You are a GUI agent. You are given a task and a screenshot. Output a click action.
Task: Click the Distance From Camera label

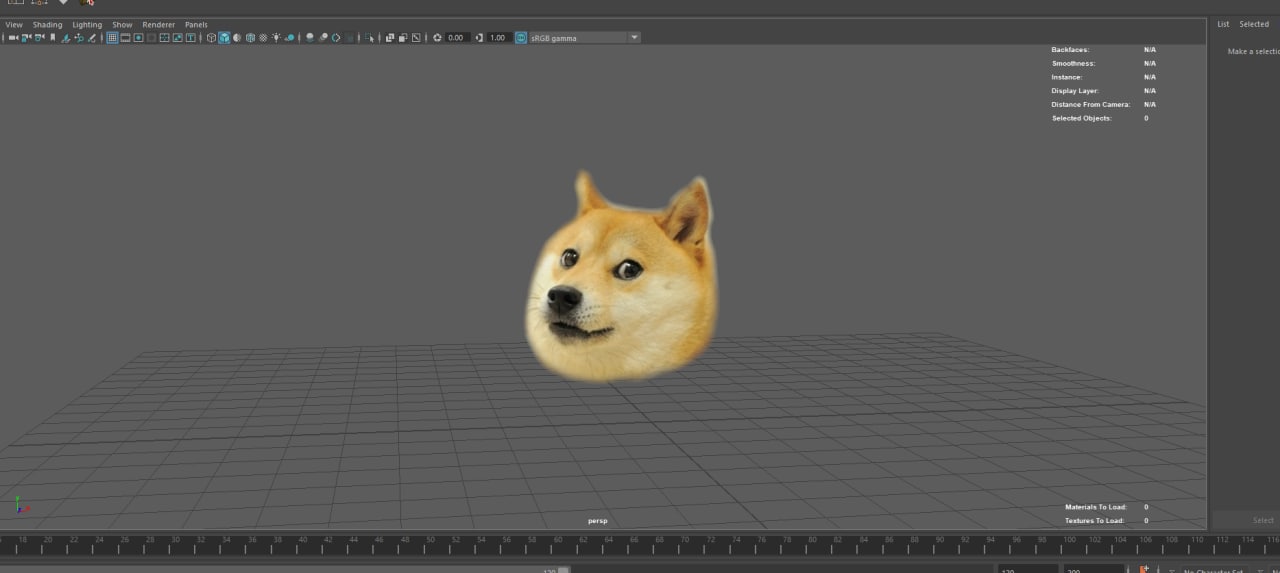pos(1091,104)
